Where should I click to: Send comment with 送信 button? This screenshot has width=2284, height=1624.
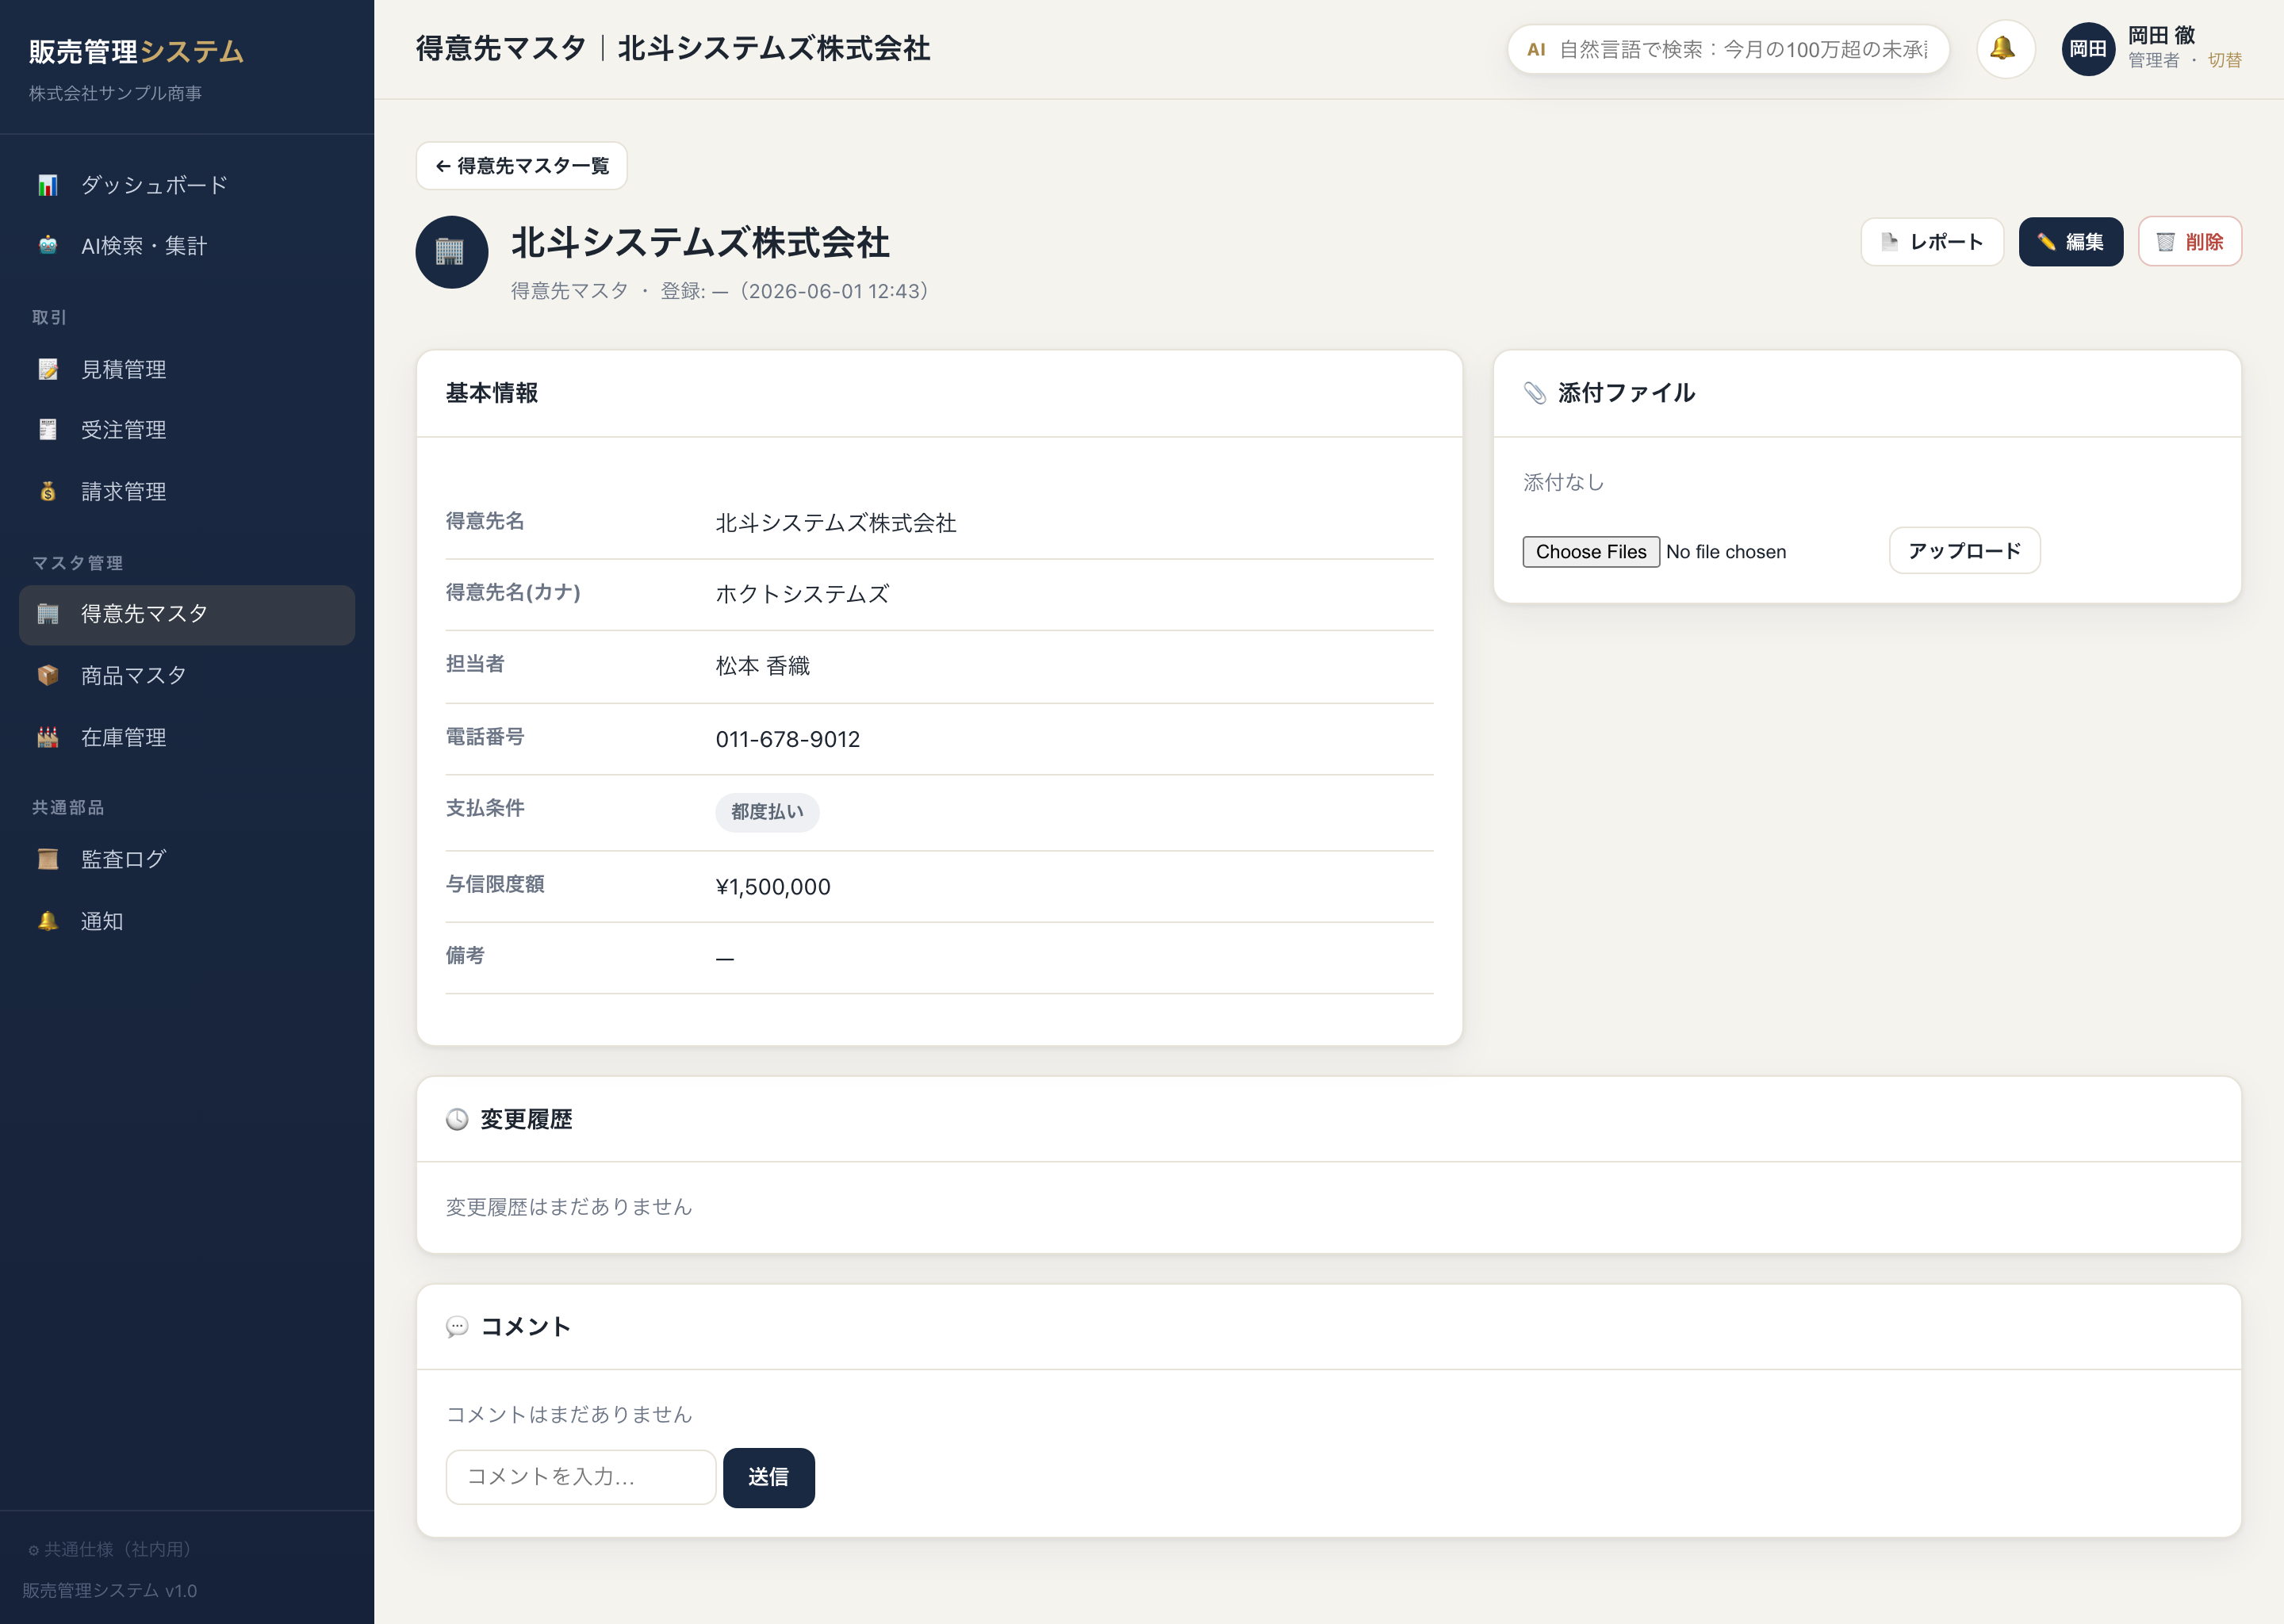coord(768,1477)
